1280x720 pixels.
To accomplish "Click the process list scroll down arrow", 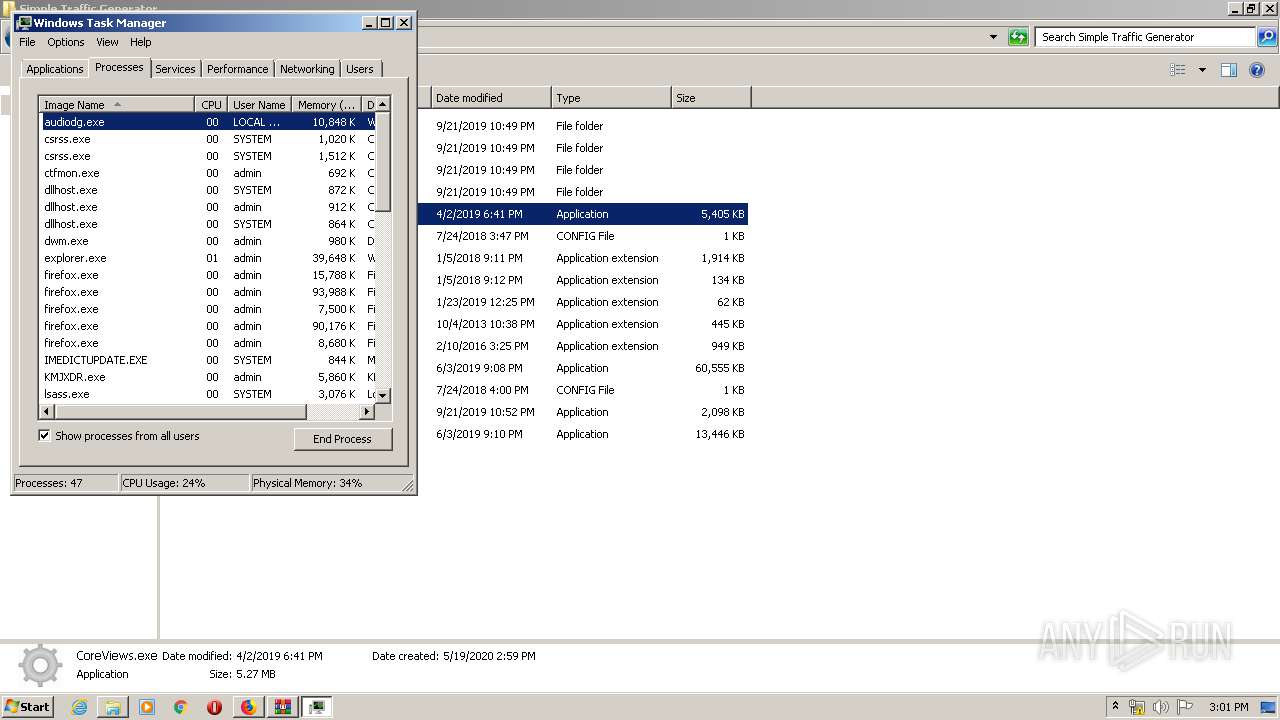I will click(383, 396).
